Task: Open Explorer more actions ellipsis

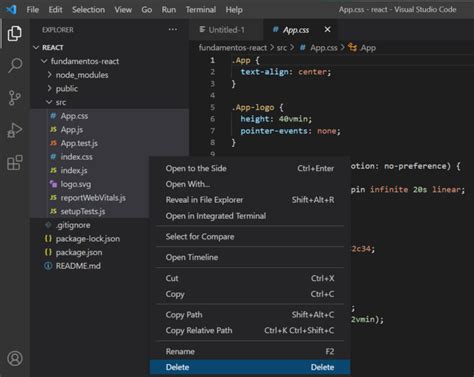Action: [x=173, y=30]
